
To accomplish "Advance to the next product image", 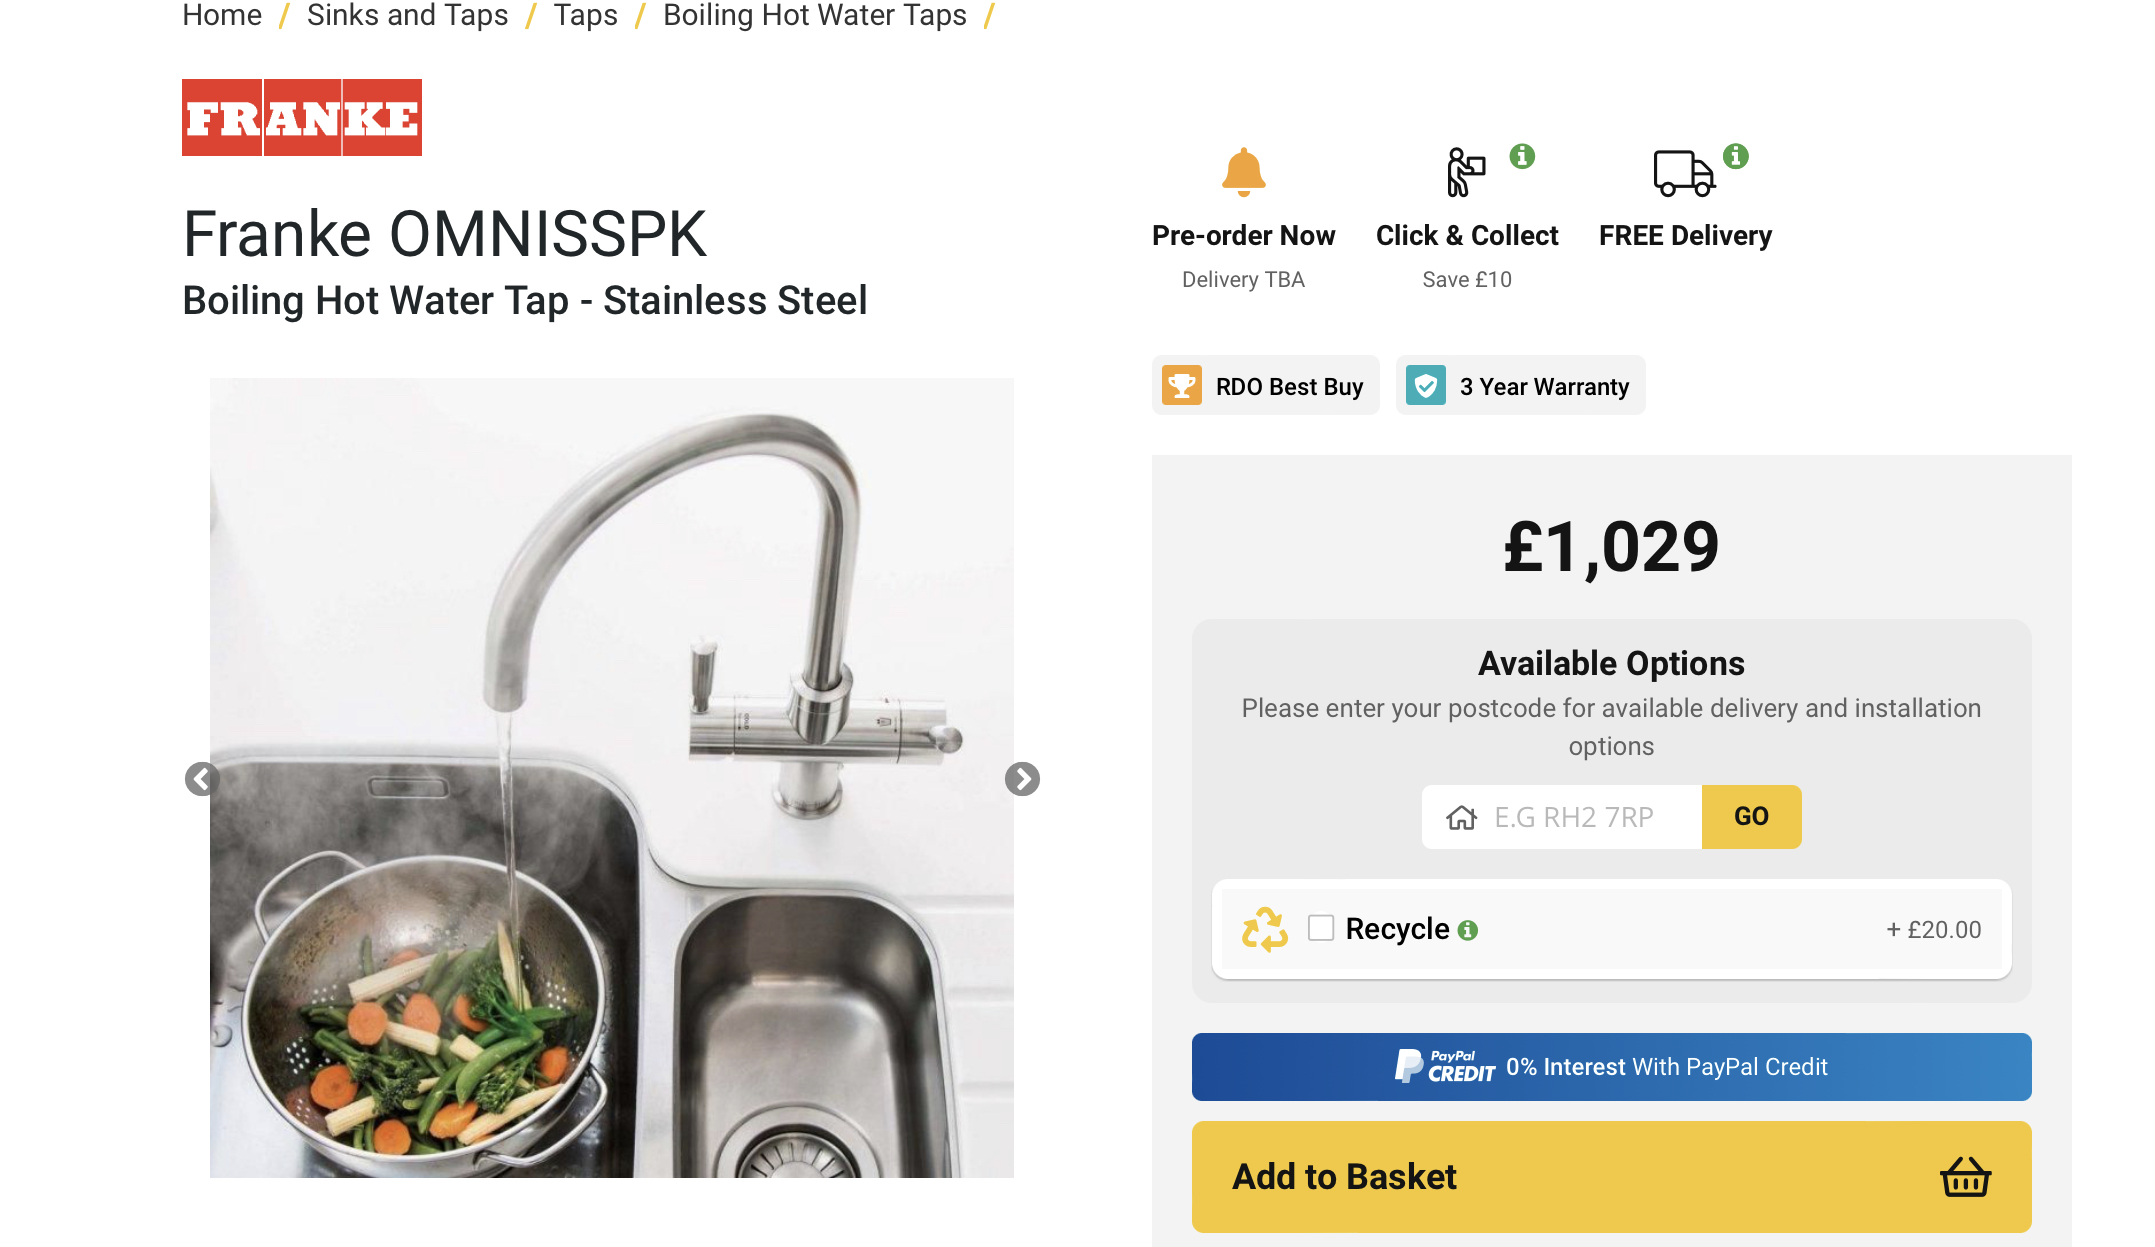I will [1022, 779].
